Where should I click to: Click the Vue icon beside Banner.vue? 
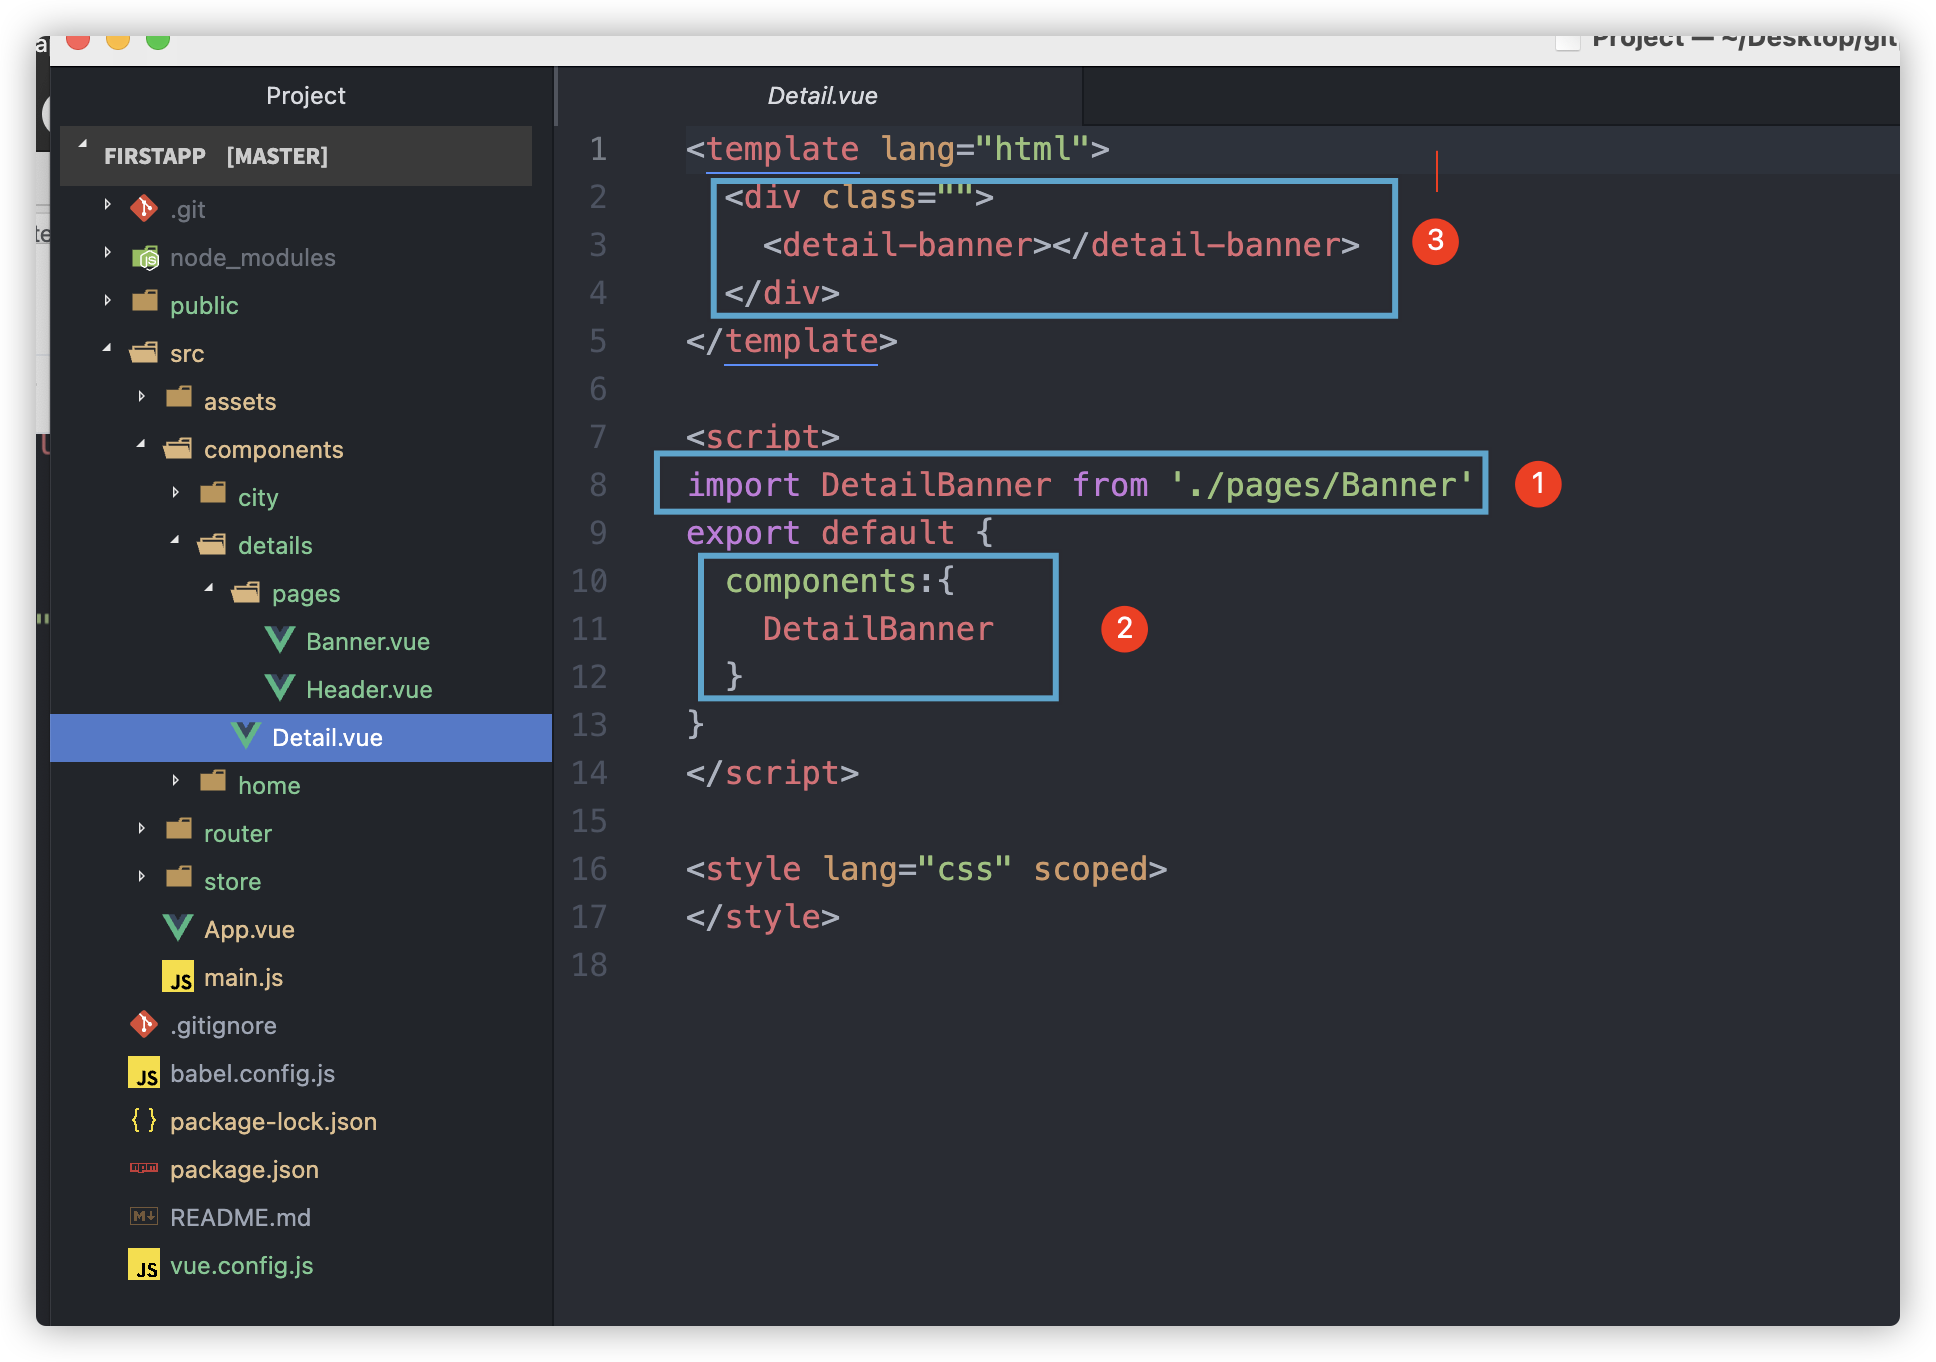[280, 640]
